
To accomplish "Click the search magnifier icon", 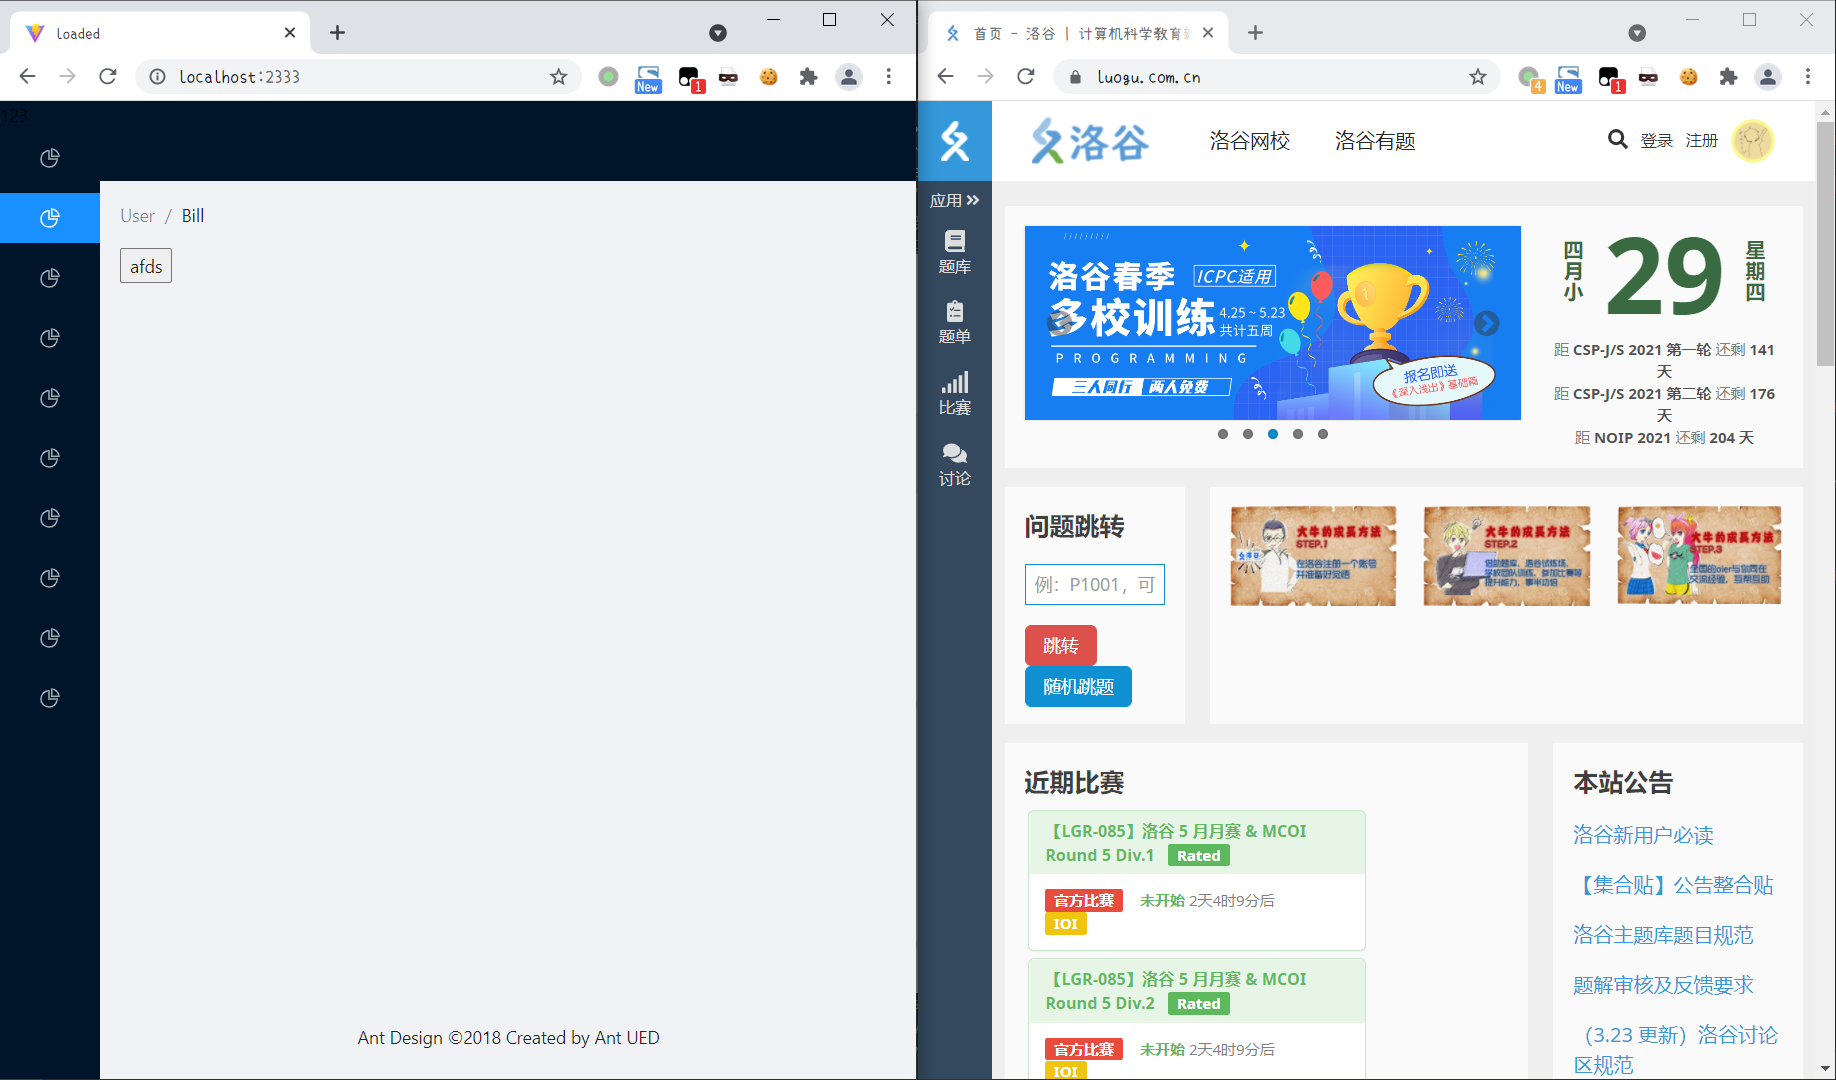I will 1618,140.
